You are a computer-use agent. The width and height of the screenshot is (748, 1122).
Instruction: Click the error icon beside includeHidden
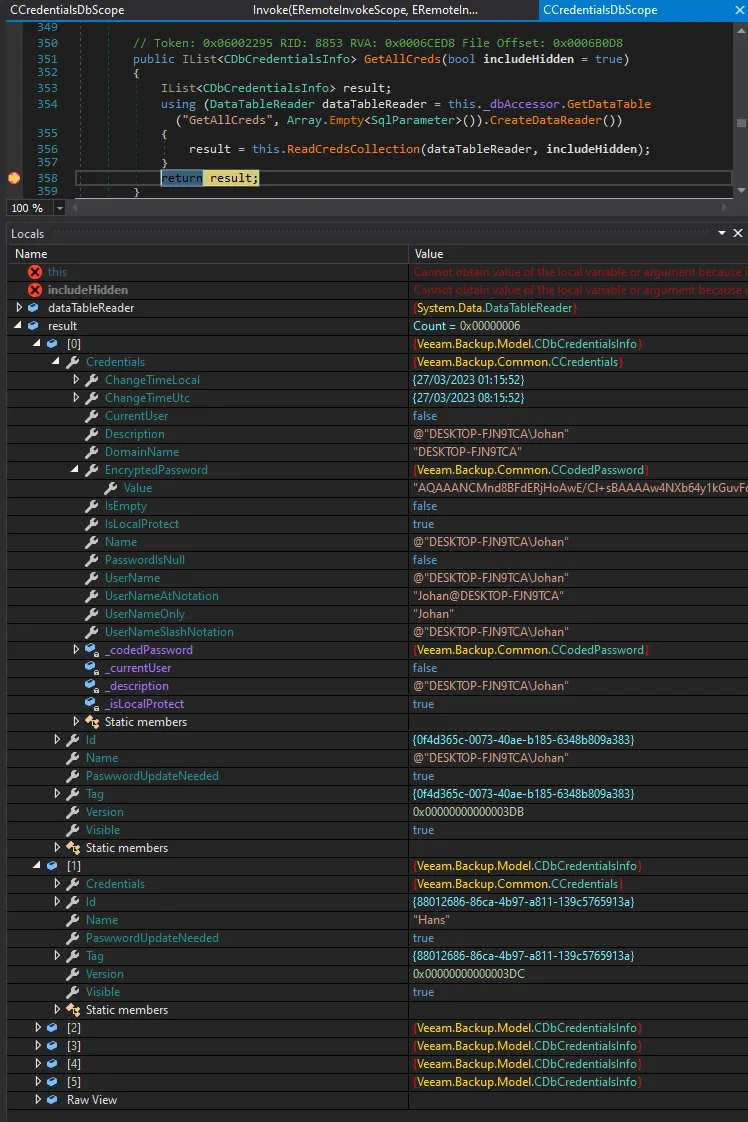(35, 290)
